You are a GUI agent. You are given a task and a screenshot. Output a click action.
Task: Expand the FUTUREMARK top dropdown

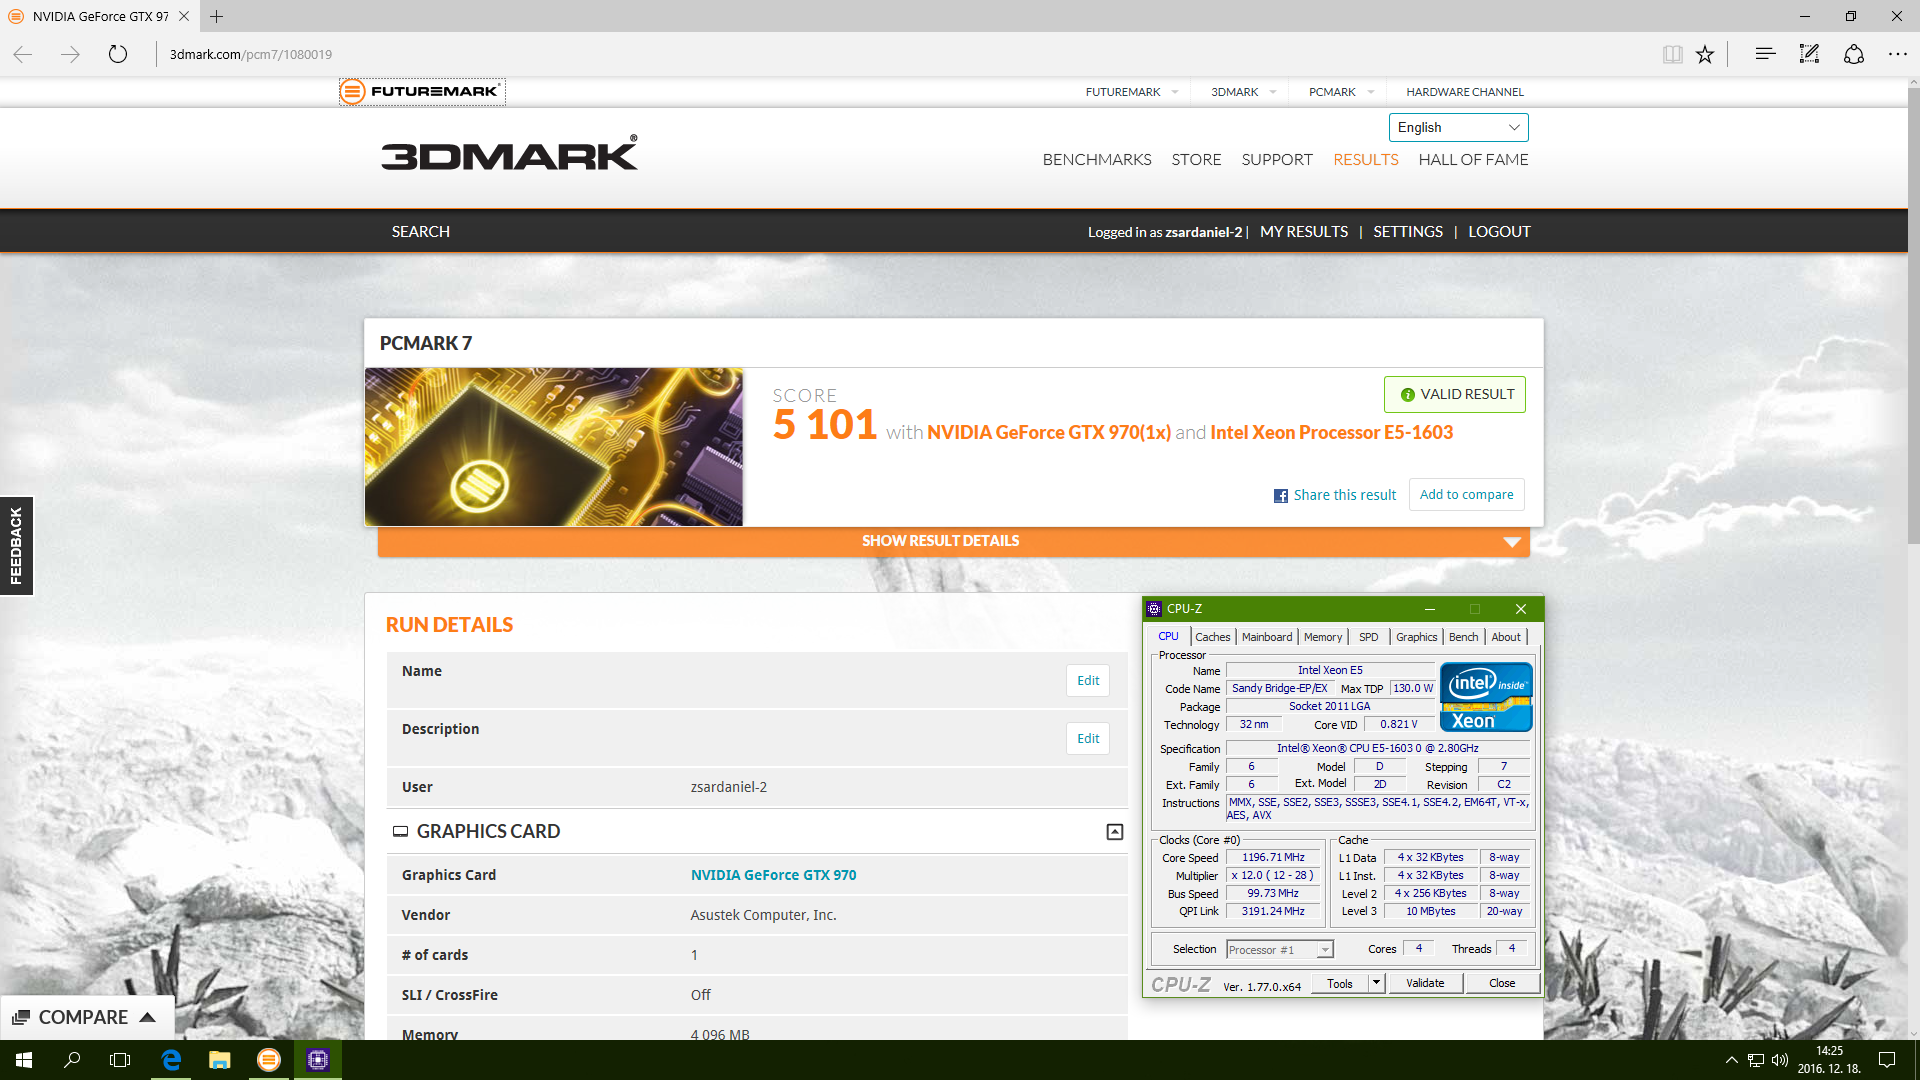pyautogui.click(x=1175, y=92)
